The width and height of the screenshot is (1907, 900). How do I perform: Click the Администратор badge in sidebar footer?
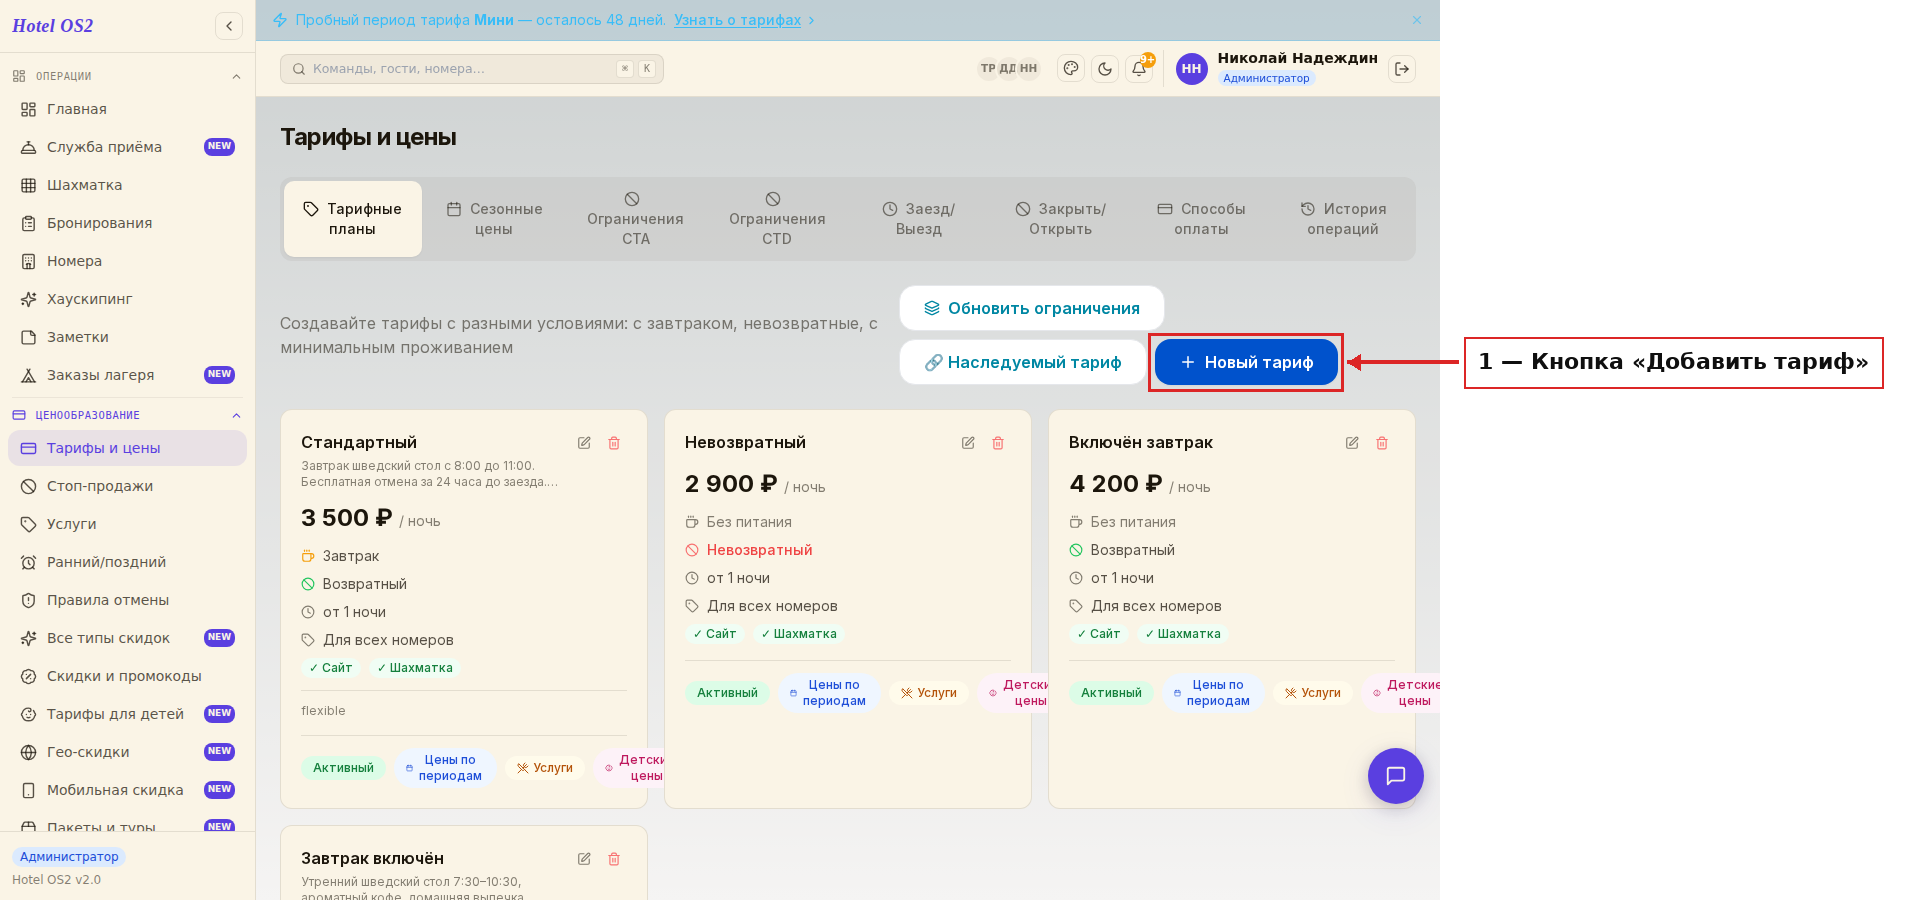[69, 857]
